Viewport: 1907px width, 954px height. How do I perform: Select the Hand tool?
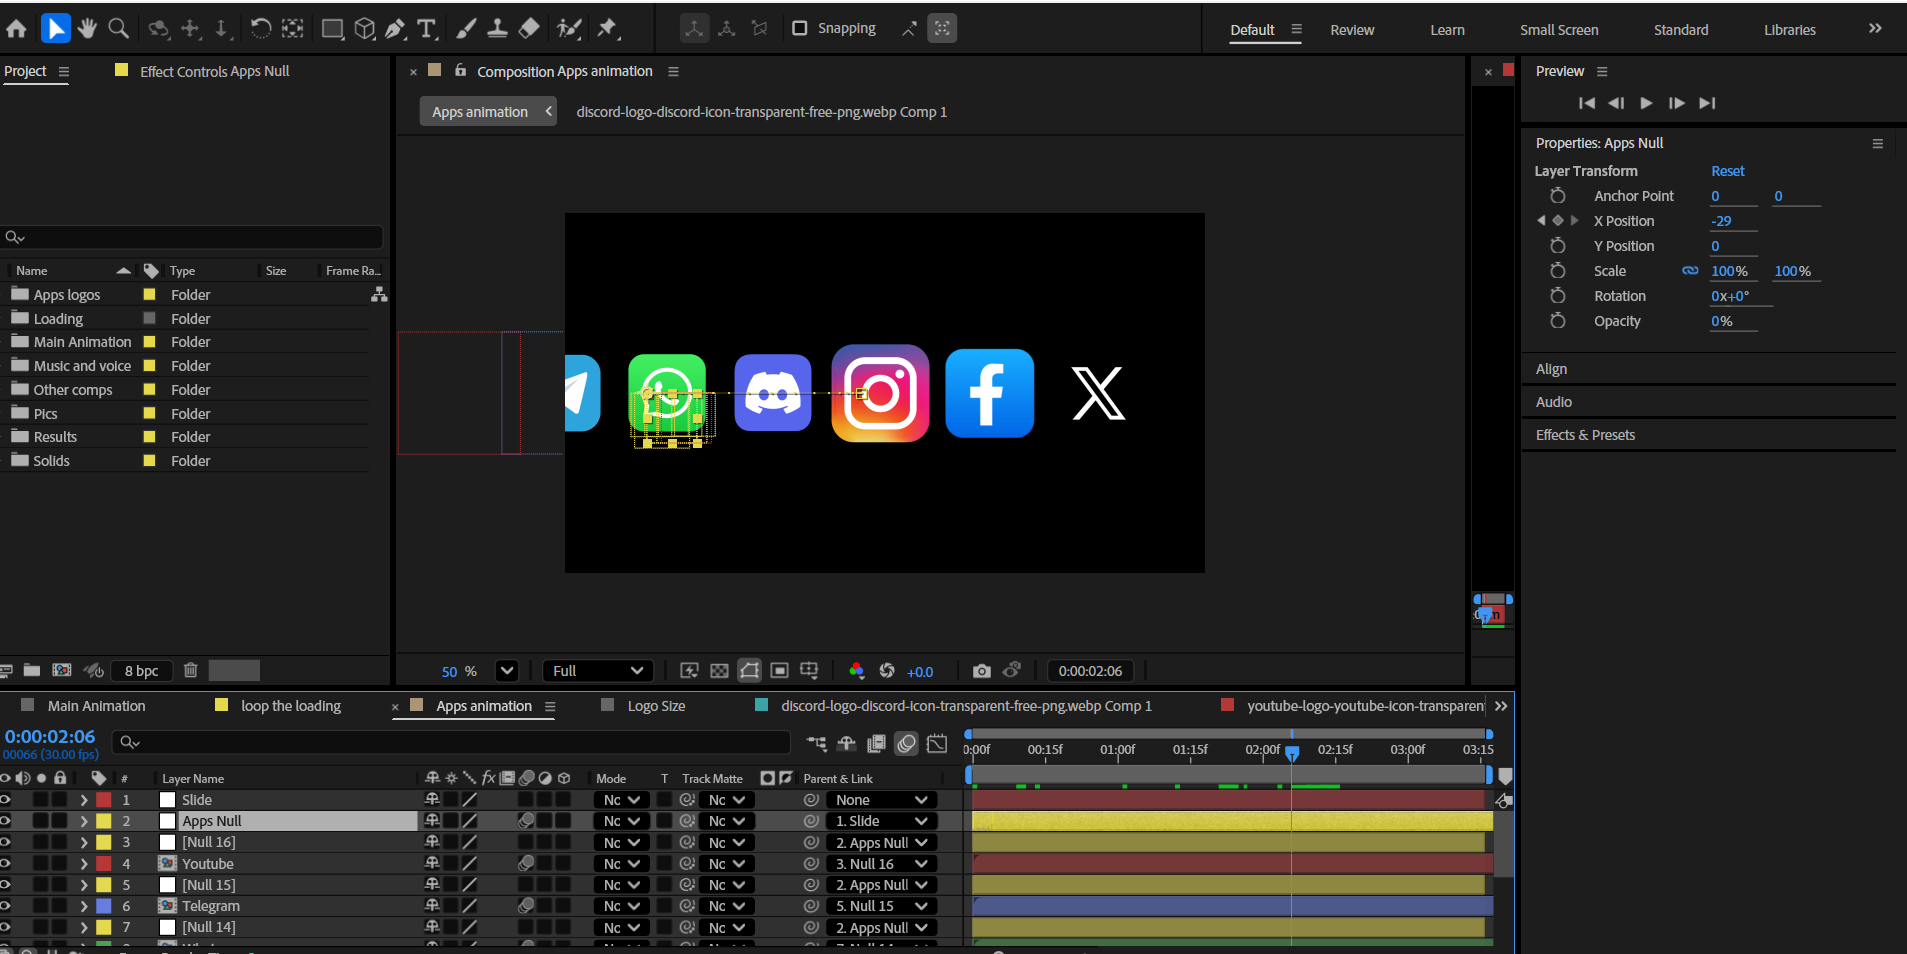87,29
